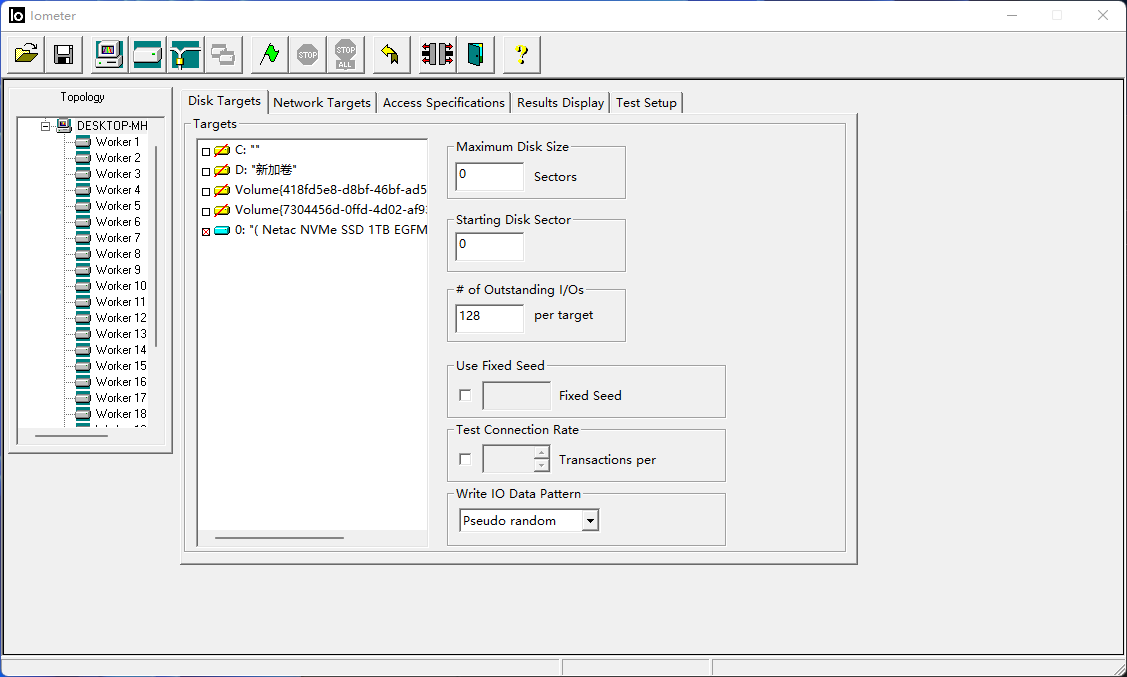Stop current test icon

[308, 55]
